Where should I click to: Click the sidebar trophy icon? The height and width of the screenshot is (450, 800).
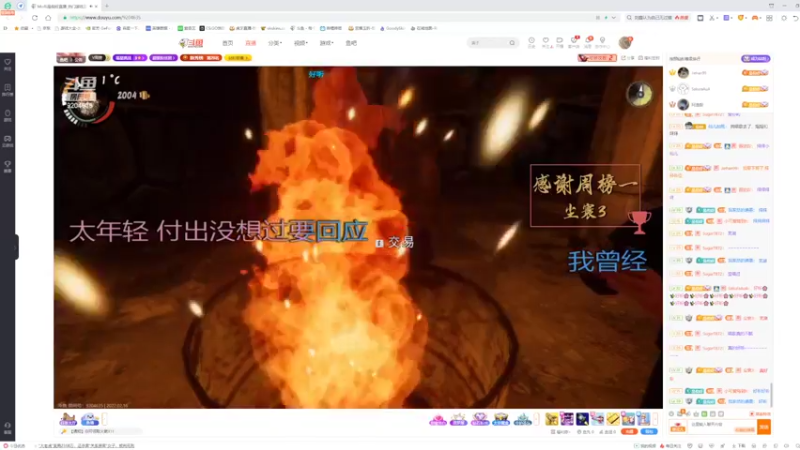(x=8, y=166)
